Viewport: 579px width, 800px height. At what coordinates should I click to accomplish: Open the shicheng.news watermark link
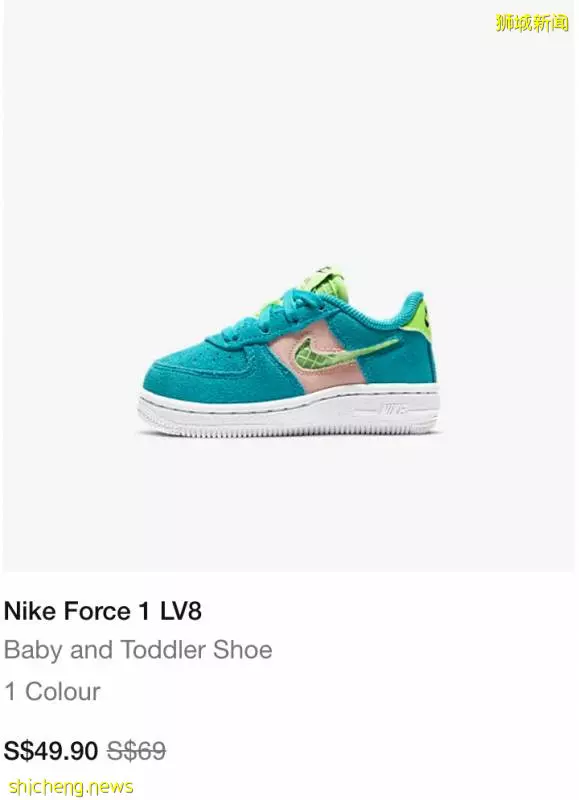[x=71, y=786]
